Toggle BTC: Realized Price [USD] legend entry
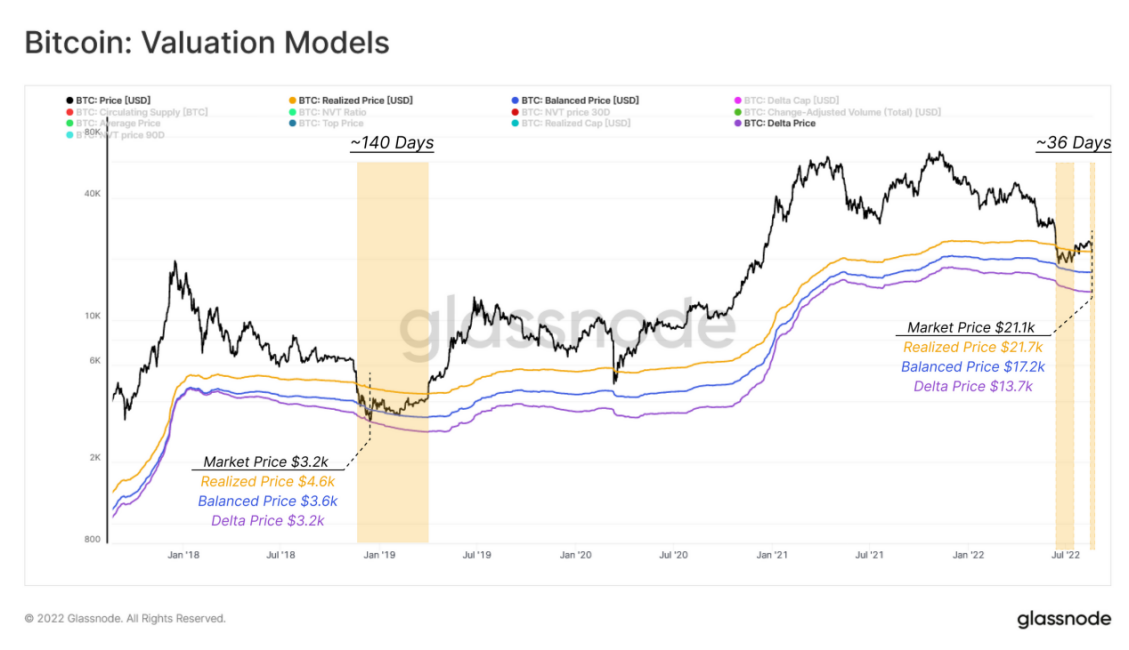Viewport: 1129px width, 650px height. tap(351, 101)
